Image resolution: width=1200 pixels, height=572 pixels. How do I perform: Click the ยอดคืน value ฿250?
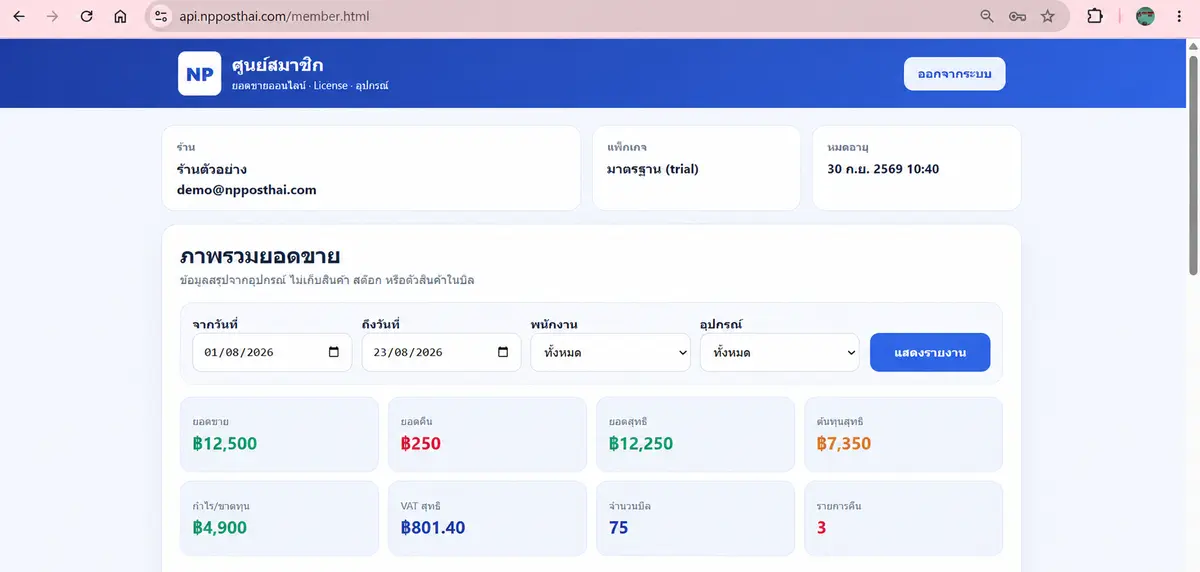tap(420, 443)
